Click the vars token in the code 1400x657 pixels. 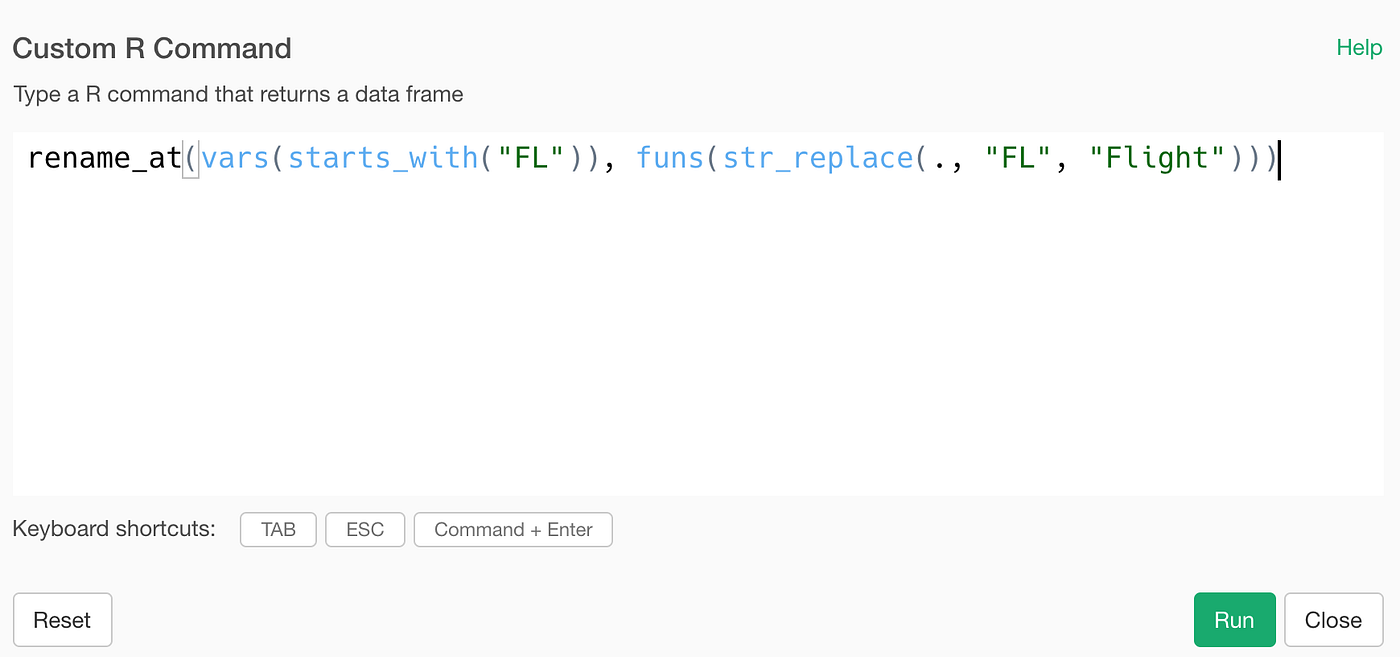pos(236,157)
